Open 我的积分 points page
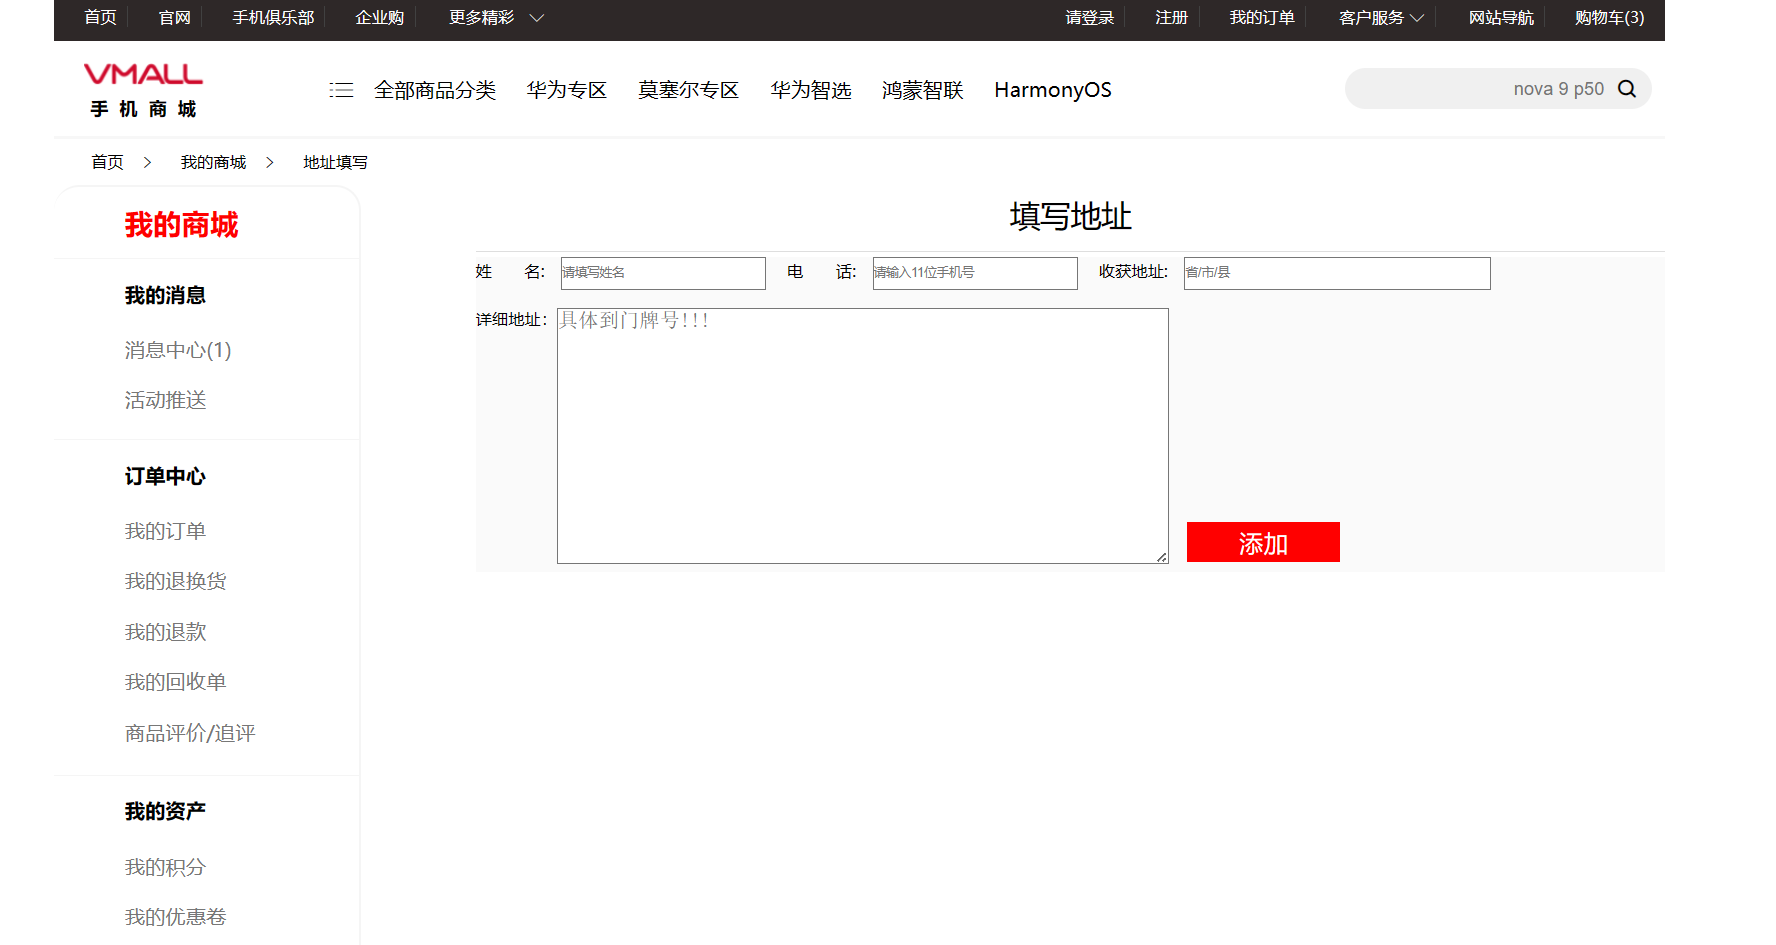The height and width of the screenshot is (945, 1776). point(164,866)
